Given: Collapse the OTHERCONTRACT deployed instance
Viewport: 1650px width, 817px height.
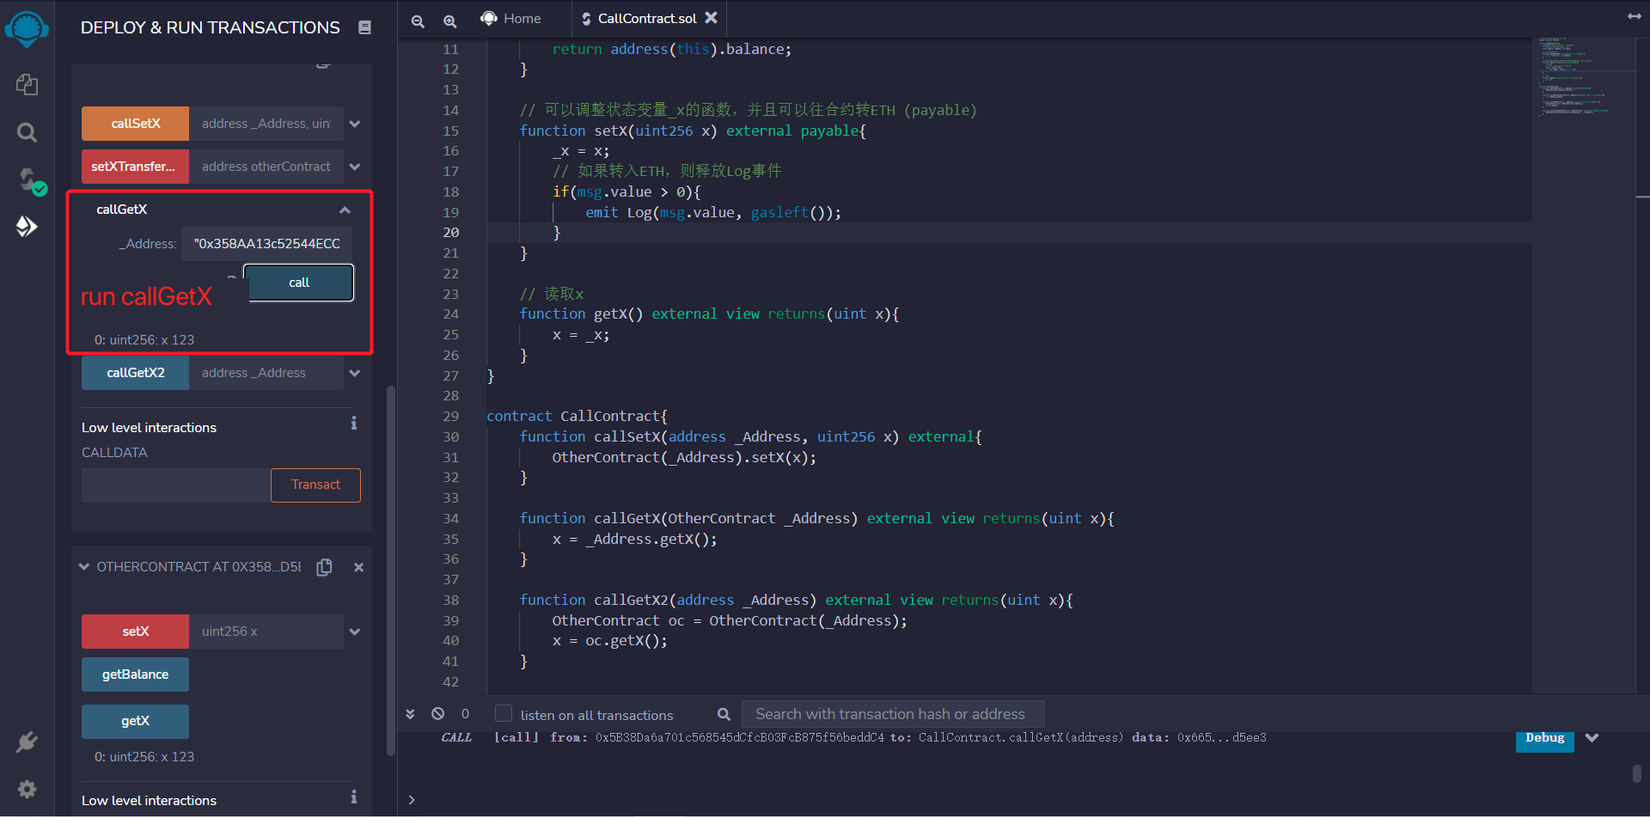Looking at the screenshot, I should [x=84, y=567].
